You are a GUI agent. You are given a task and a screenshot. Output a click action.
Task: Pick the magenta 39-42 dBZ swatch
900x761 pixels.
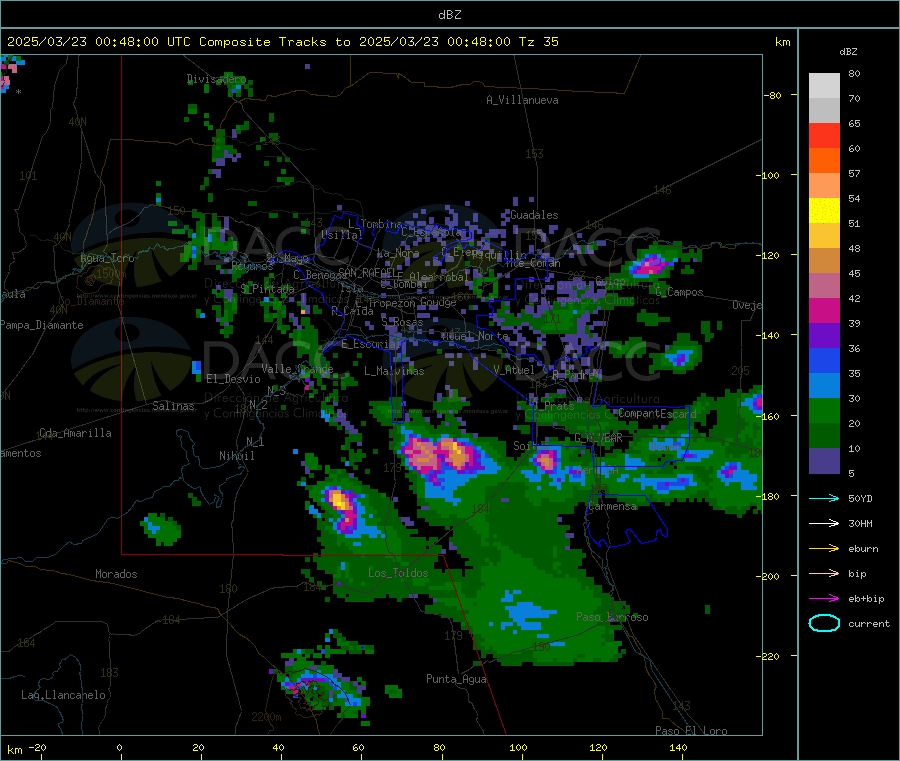point(824,310)
